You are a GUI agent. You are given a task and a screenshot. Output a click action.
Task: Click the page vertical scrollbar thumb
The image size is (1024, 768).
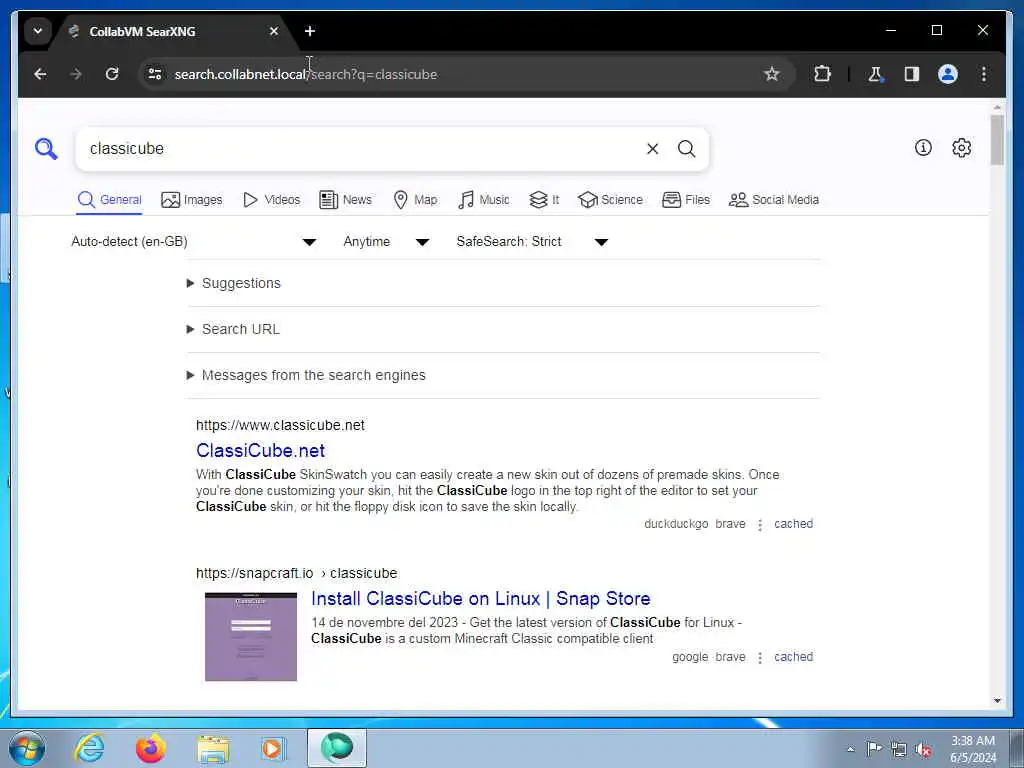click(997, 140)
